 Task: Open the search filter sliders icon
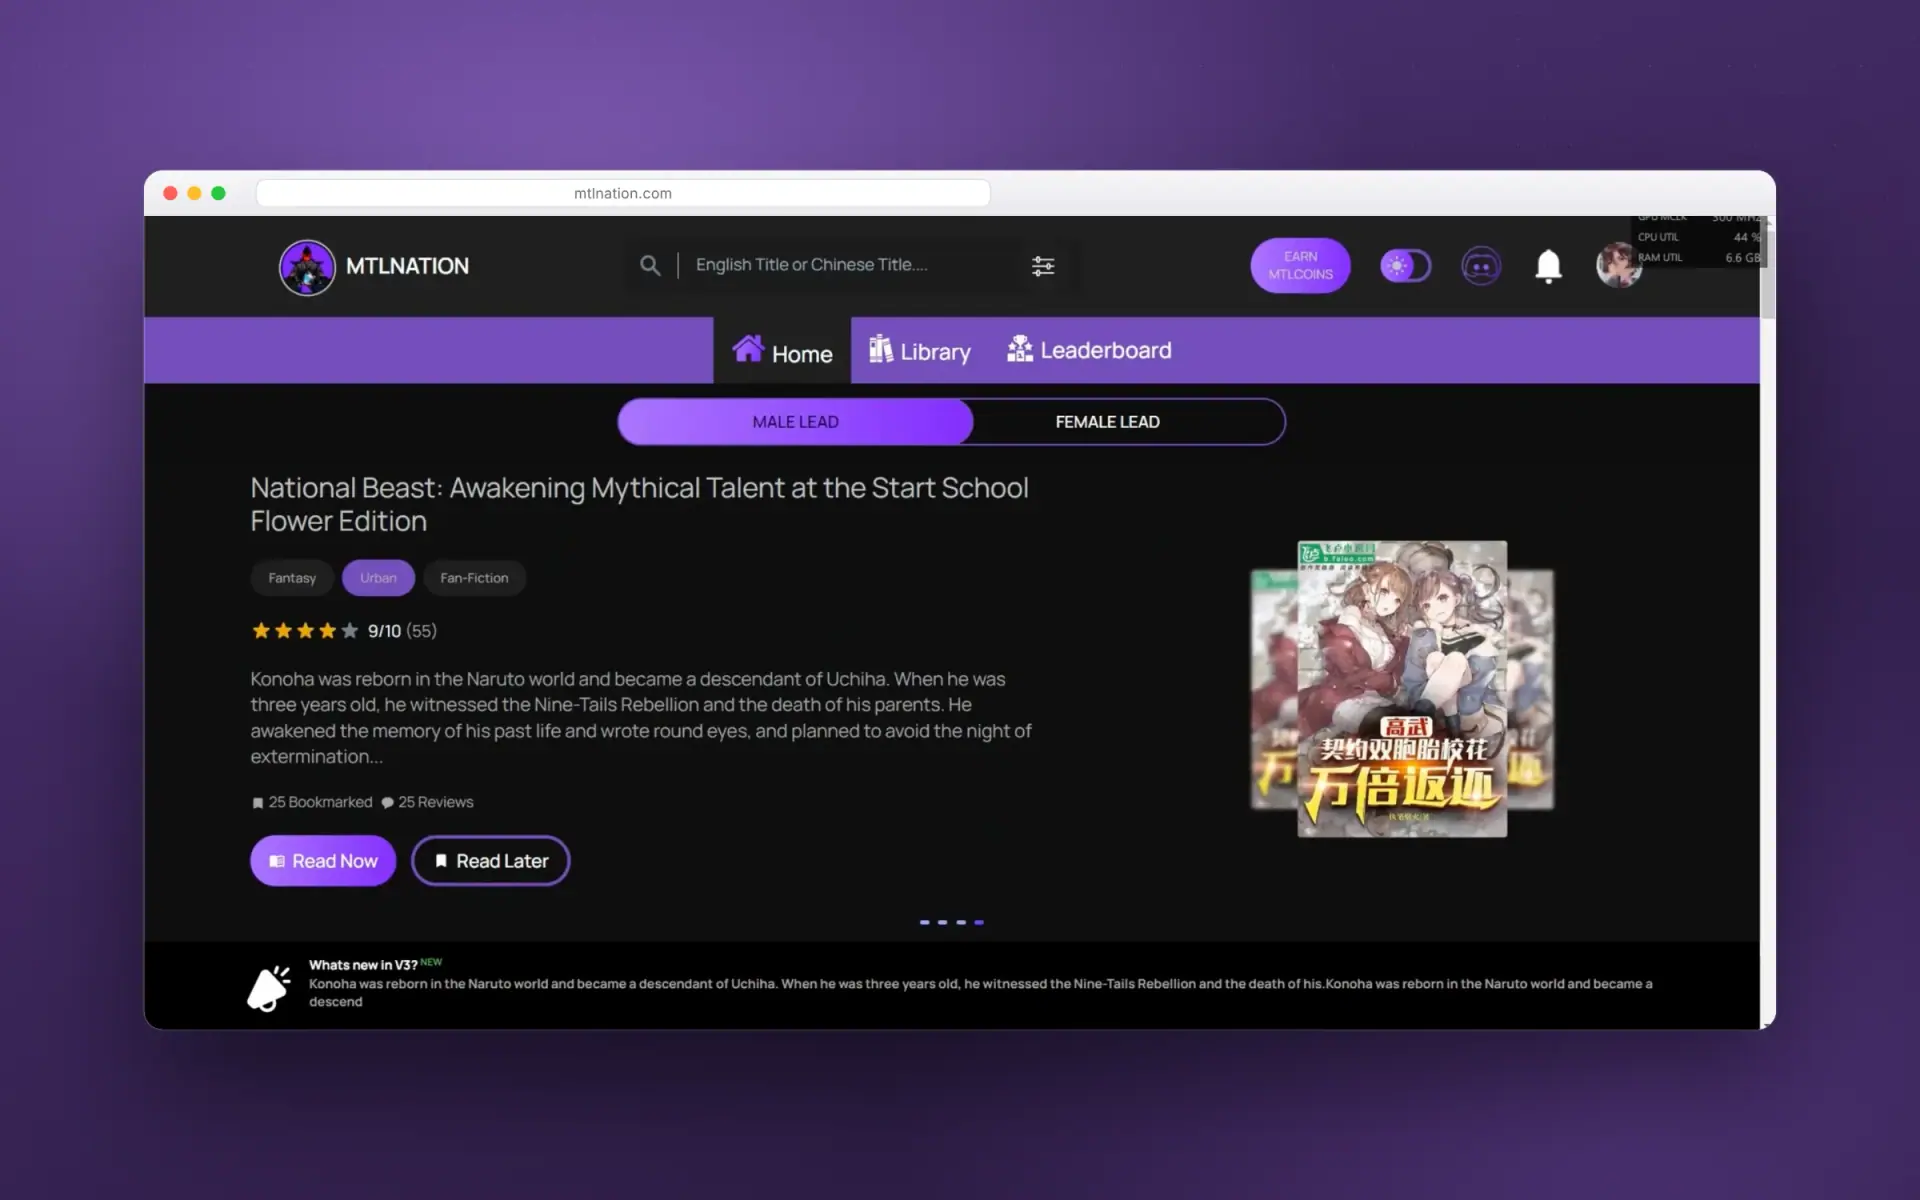point(1043,266)
